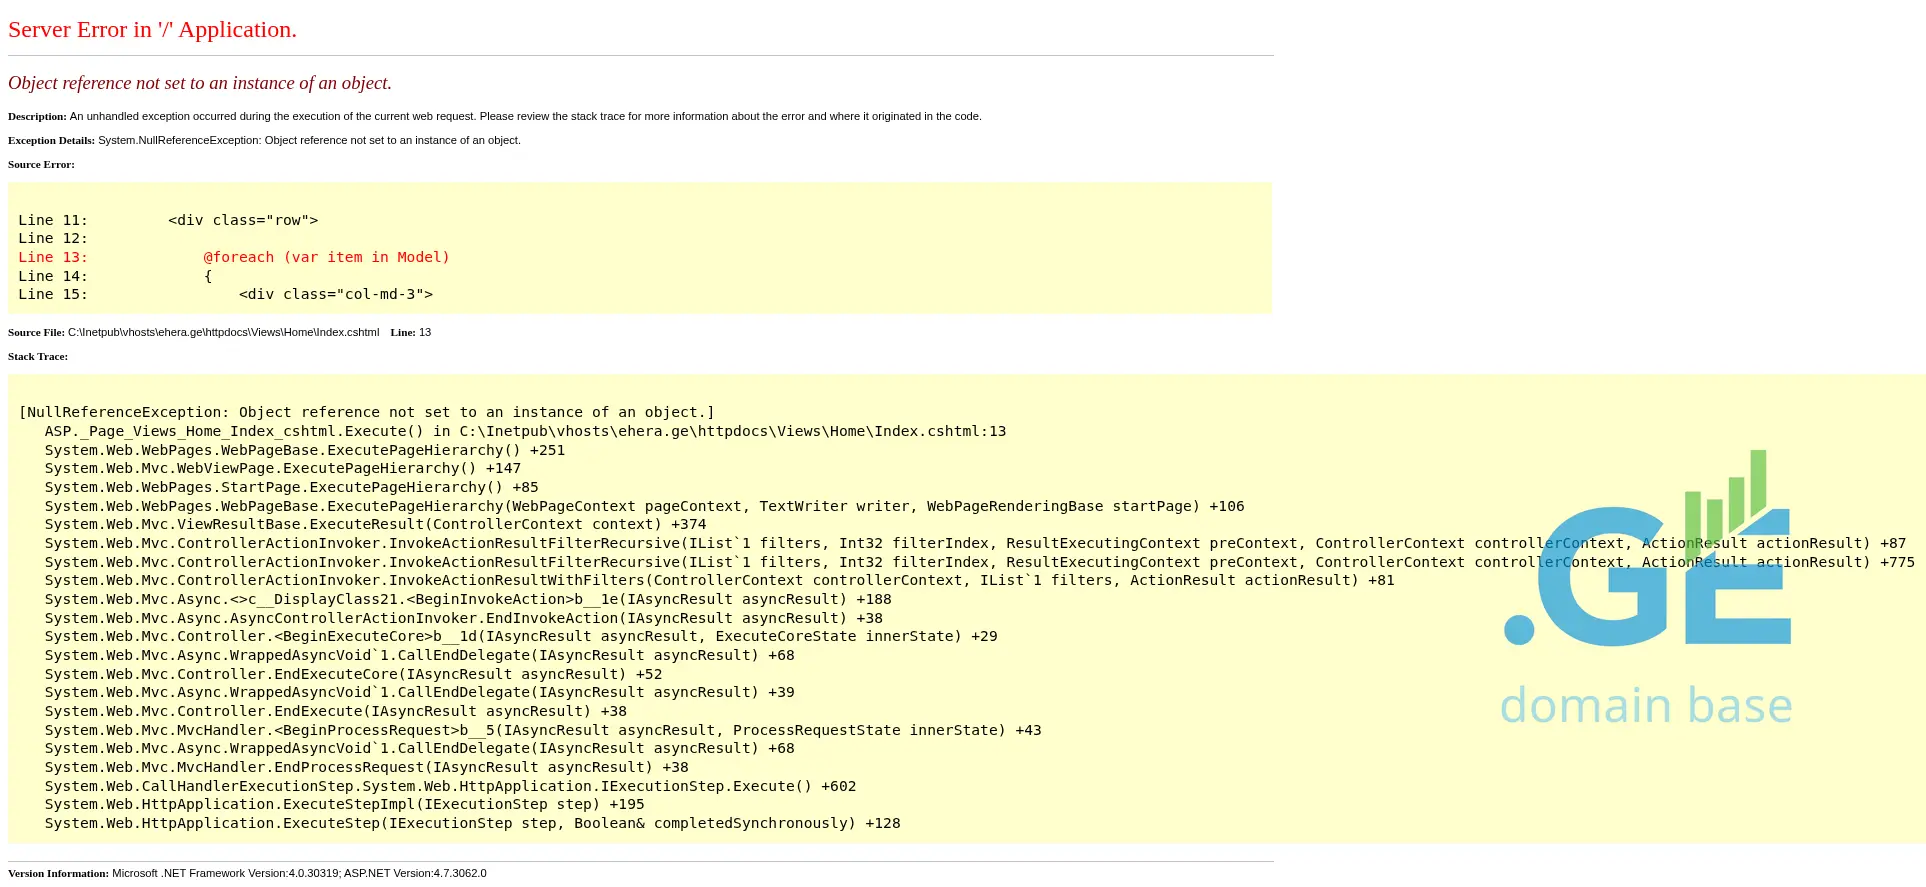Click the "Source Error:" label

pos(41,165)
